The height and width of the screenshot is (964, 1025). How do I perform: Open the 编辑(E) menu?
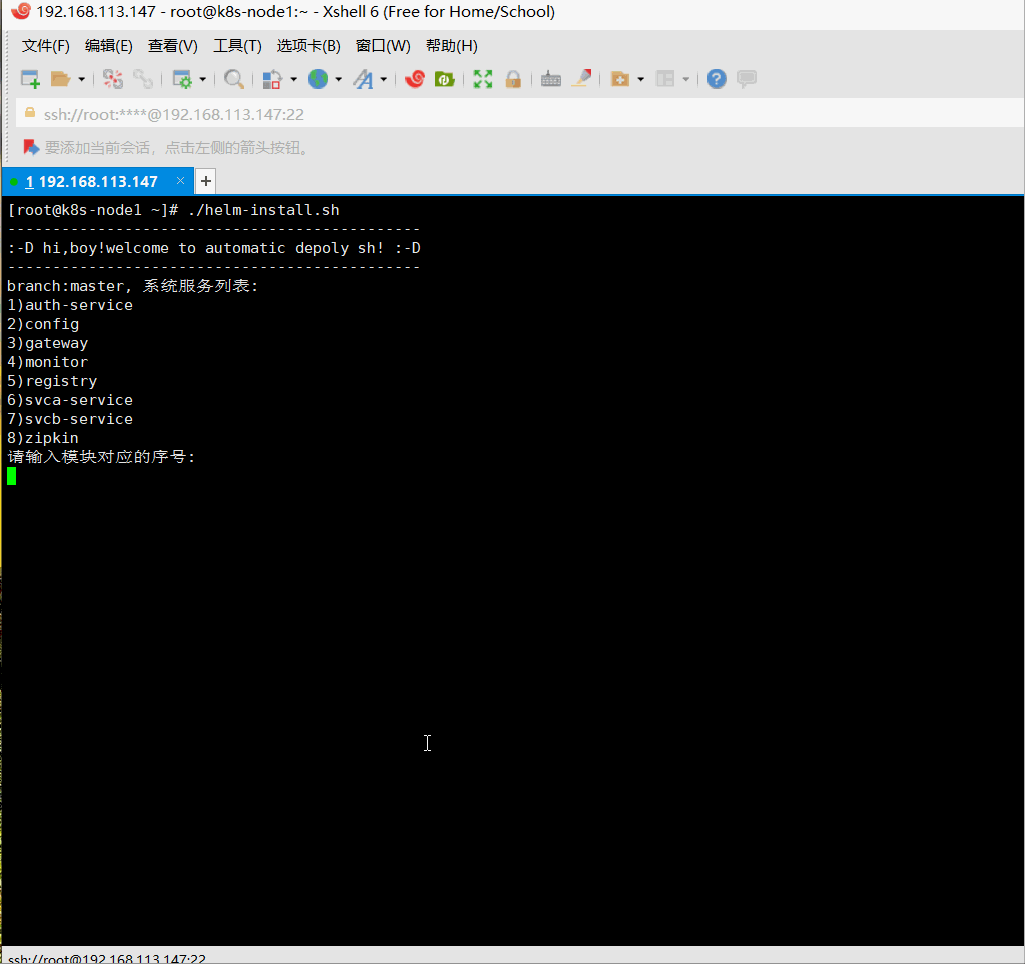[x=109, y=46]
